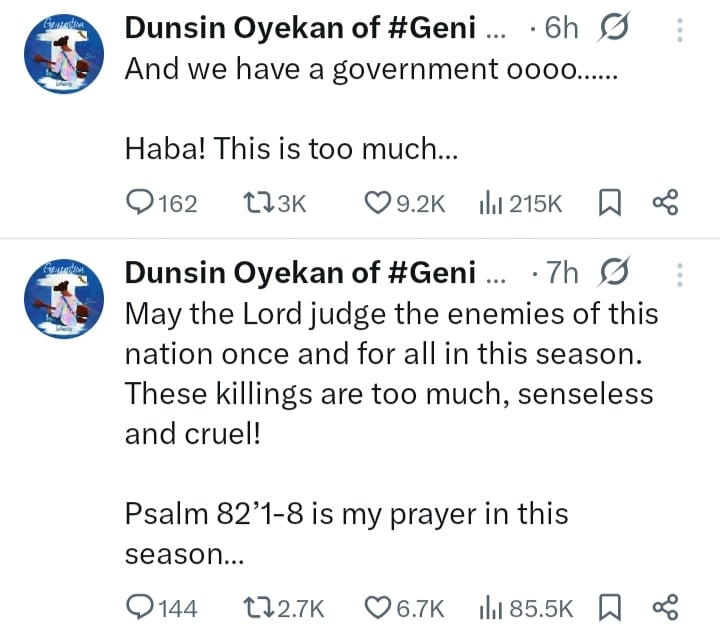This screenshot has height=633, width=720.
Task: Retweet the tweet with 2.7K reposts
Action: click(258, 607)
